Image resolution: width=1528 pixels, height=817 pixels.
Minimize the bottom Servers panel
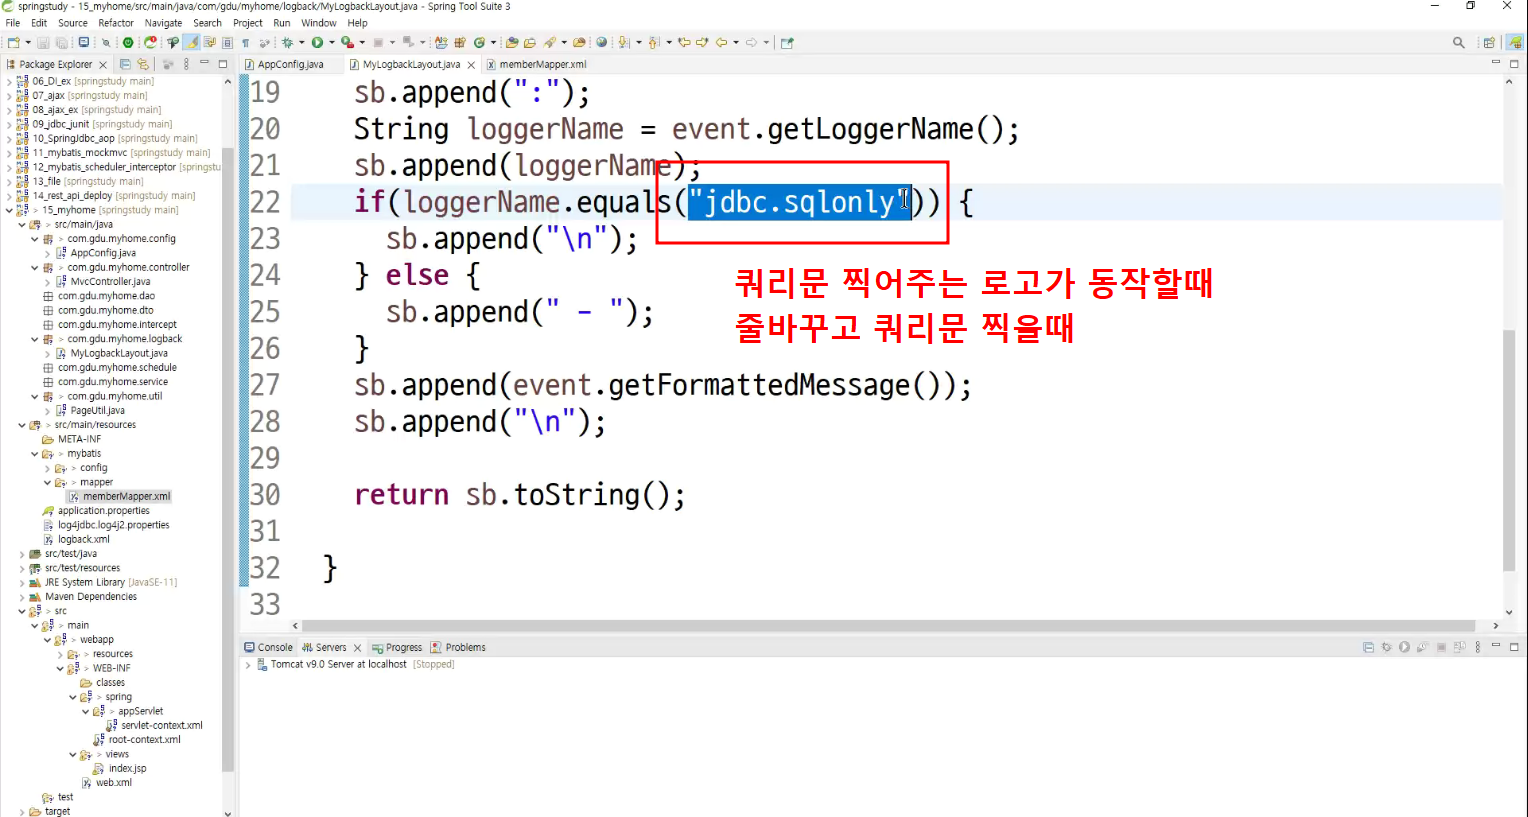[1496, 645]
